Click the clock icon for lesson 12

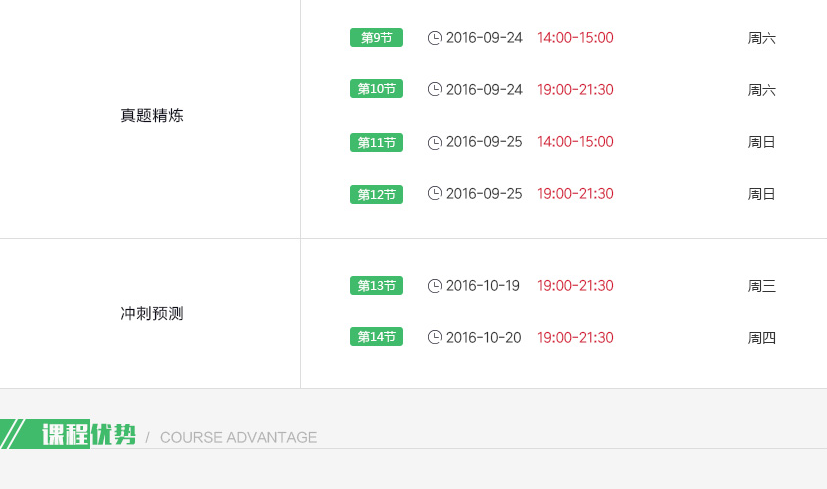click(x=434, y=194)
